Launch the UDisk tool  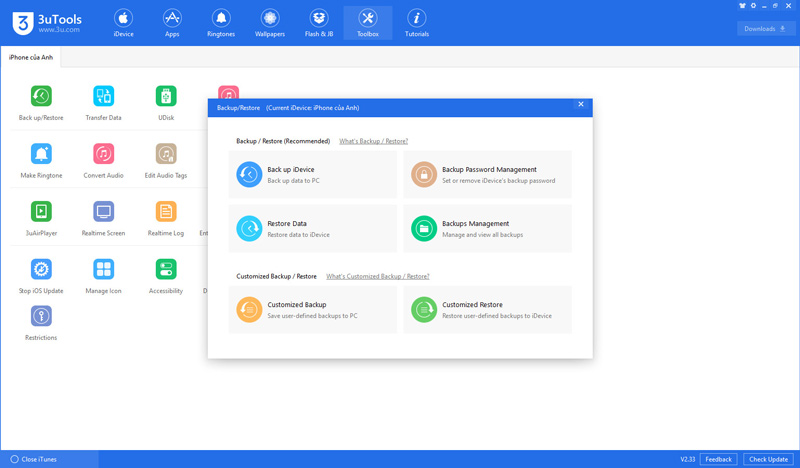tap(166, 96)
